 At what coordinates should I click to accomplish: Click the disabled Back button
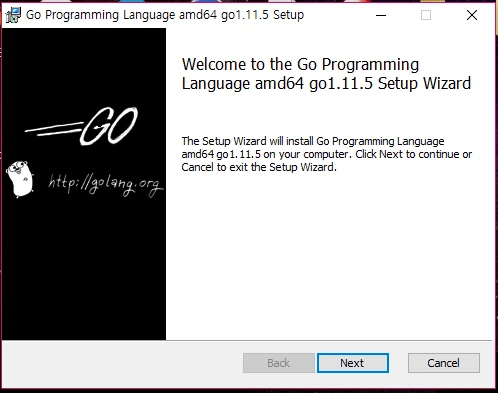279,363
